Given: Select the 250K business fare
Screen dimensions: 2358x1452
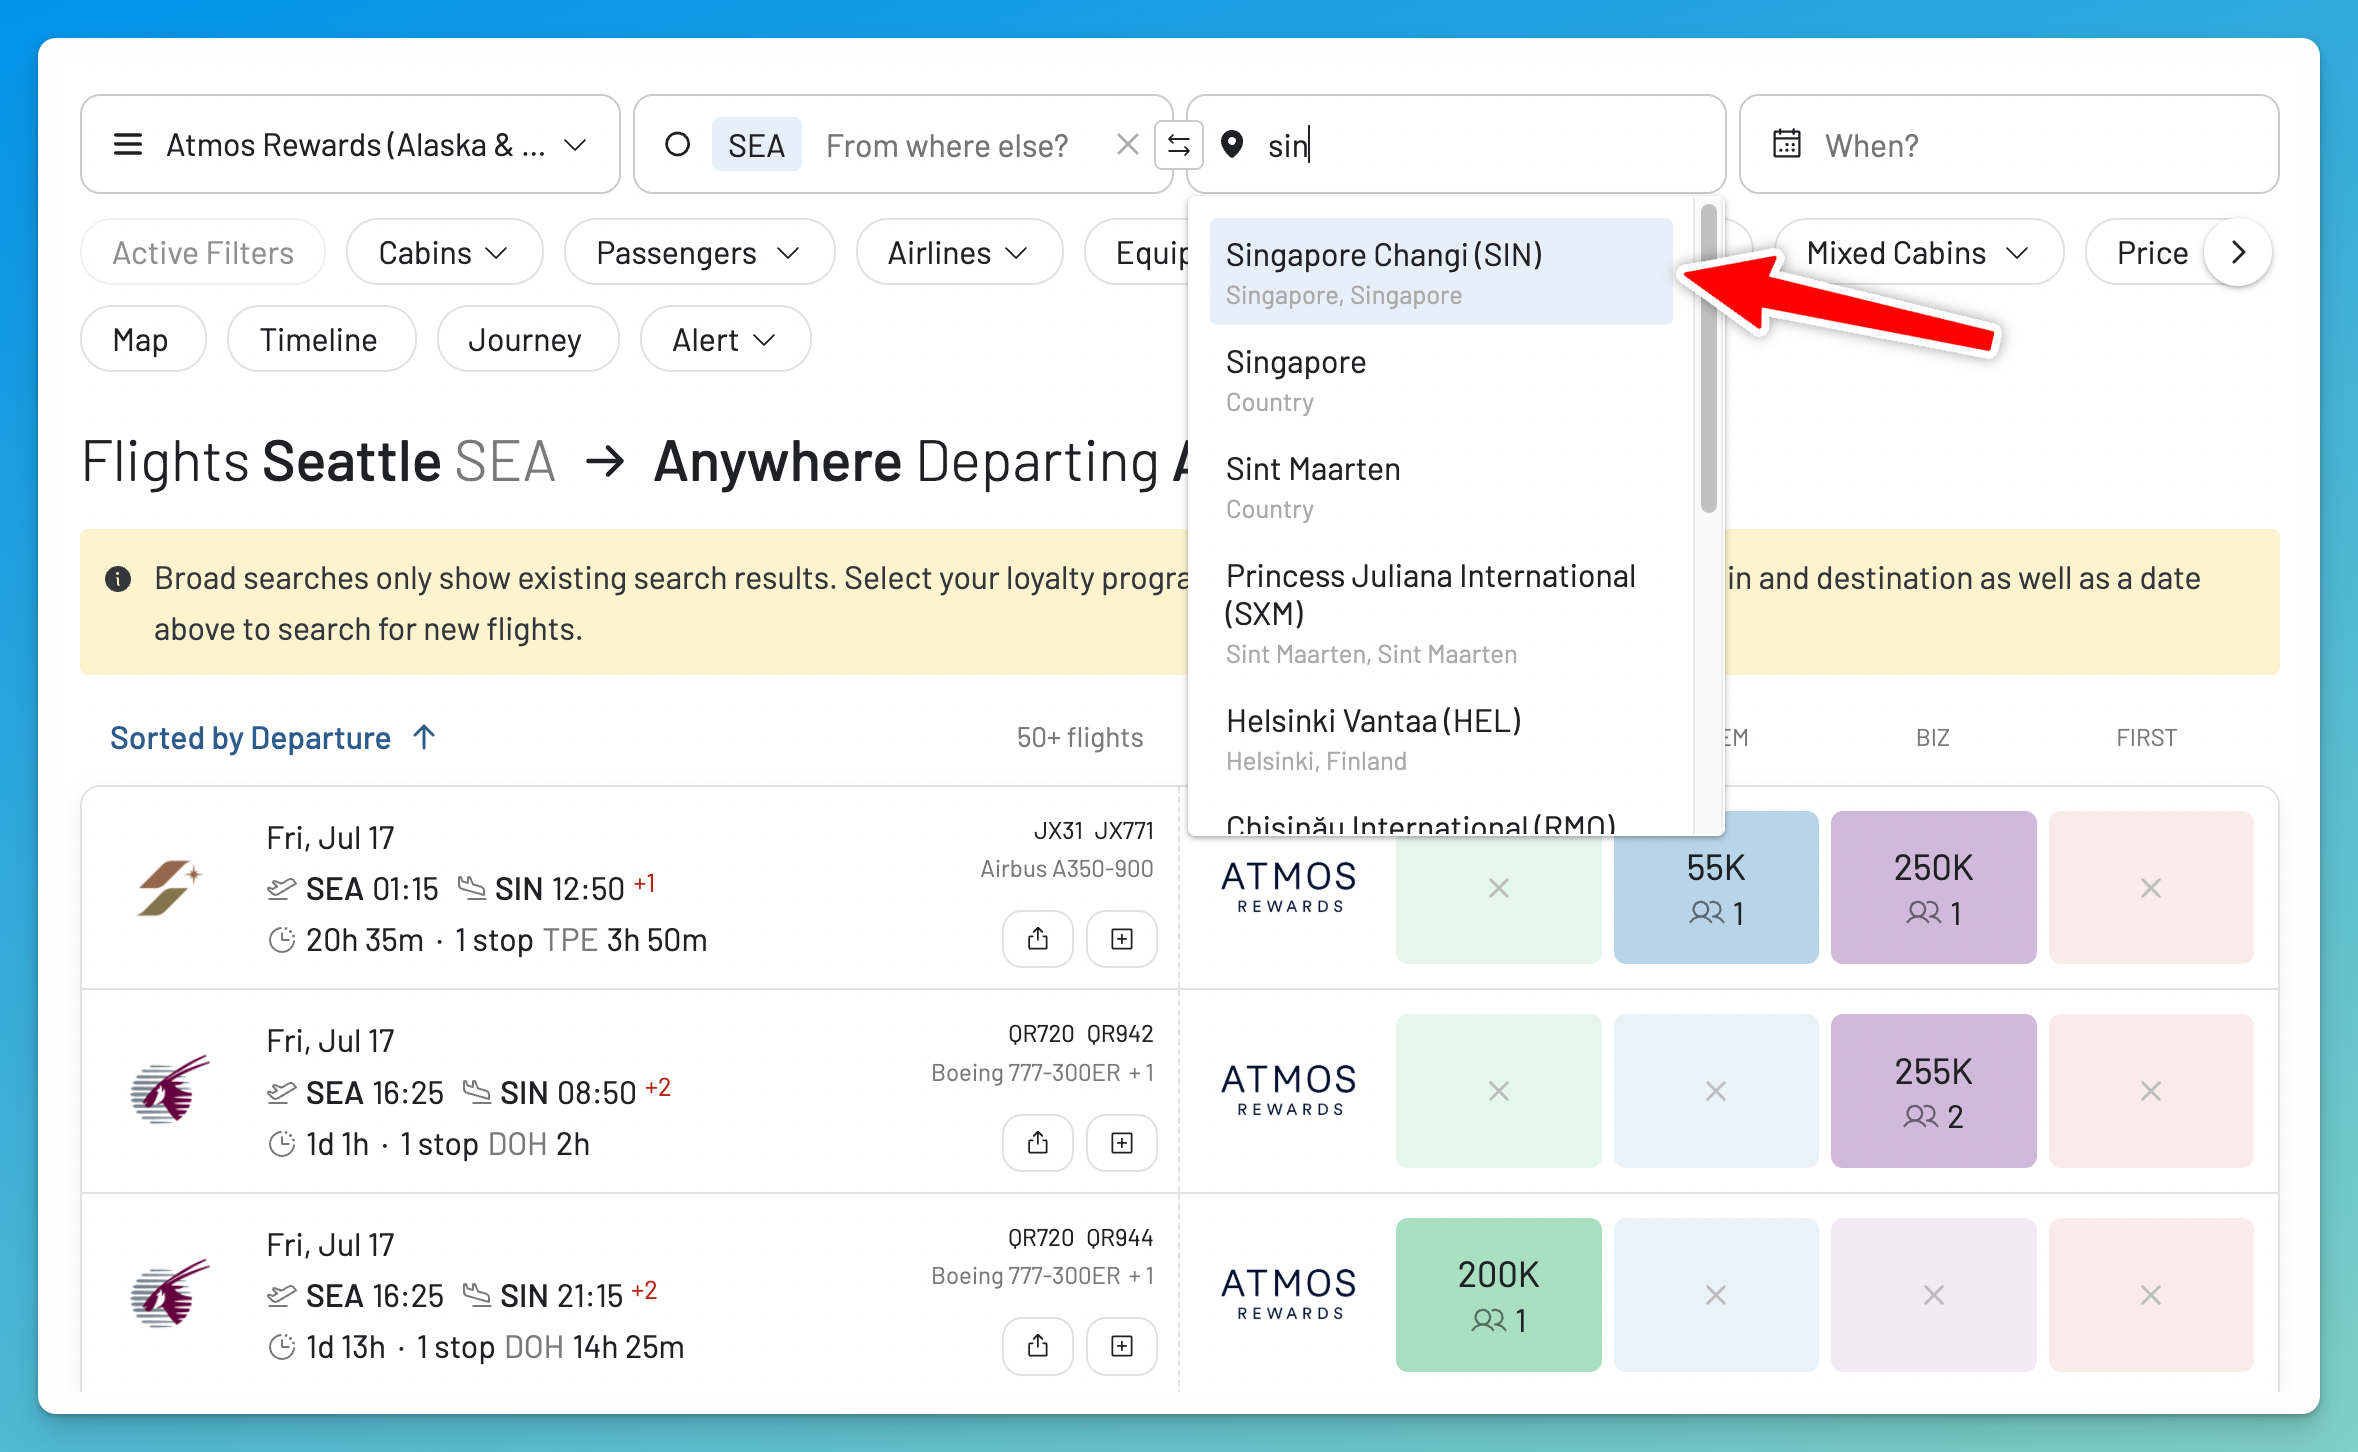Looking at the screenshot, I should click(x=1933, y=888).
